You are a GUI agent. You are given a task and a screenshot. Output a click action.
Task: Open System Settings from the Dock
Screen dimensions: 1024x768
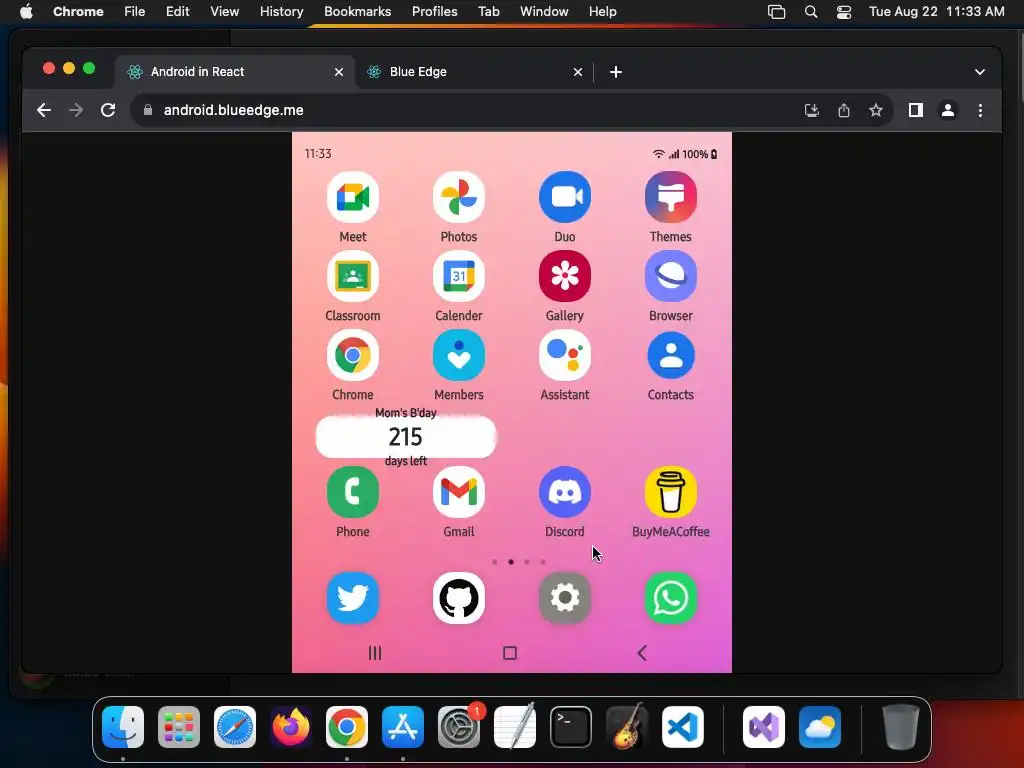(x=458, y=727)
